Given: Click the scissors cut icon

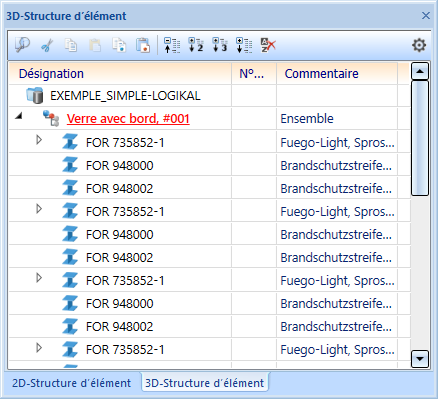Looking at the screenshot, I should click(47, 45).
